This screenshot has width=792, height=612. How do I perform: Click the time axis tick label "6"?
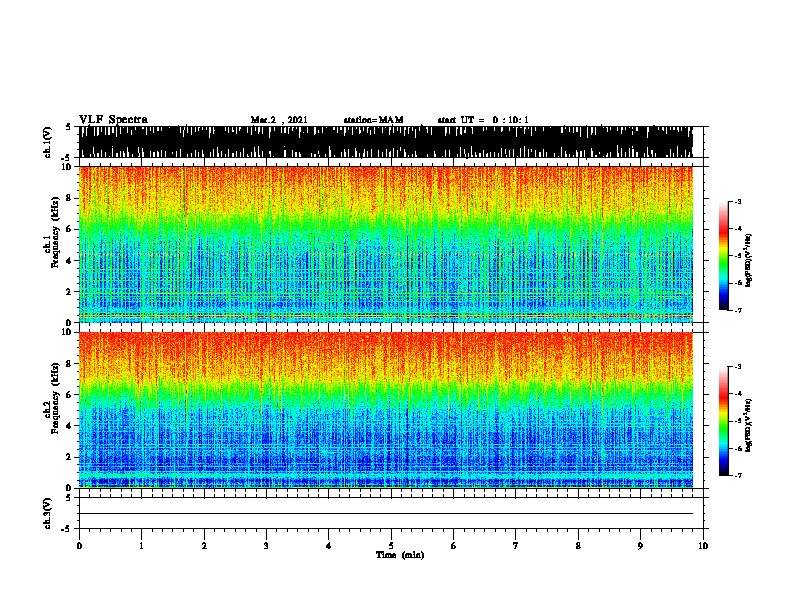454,546
